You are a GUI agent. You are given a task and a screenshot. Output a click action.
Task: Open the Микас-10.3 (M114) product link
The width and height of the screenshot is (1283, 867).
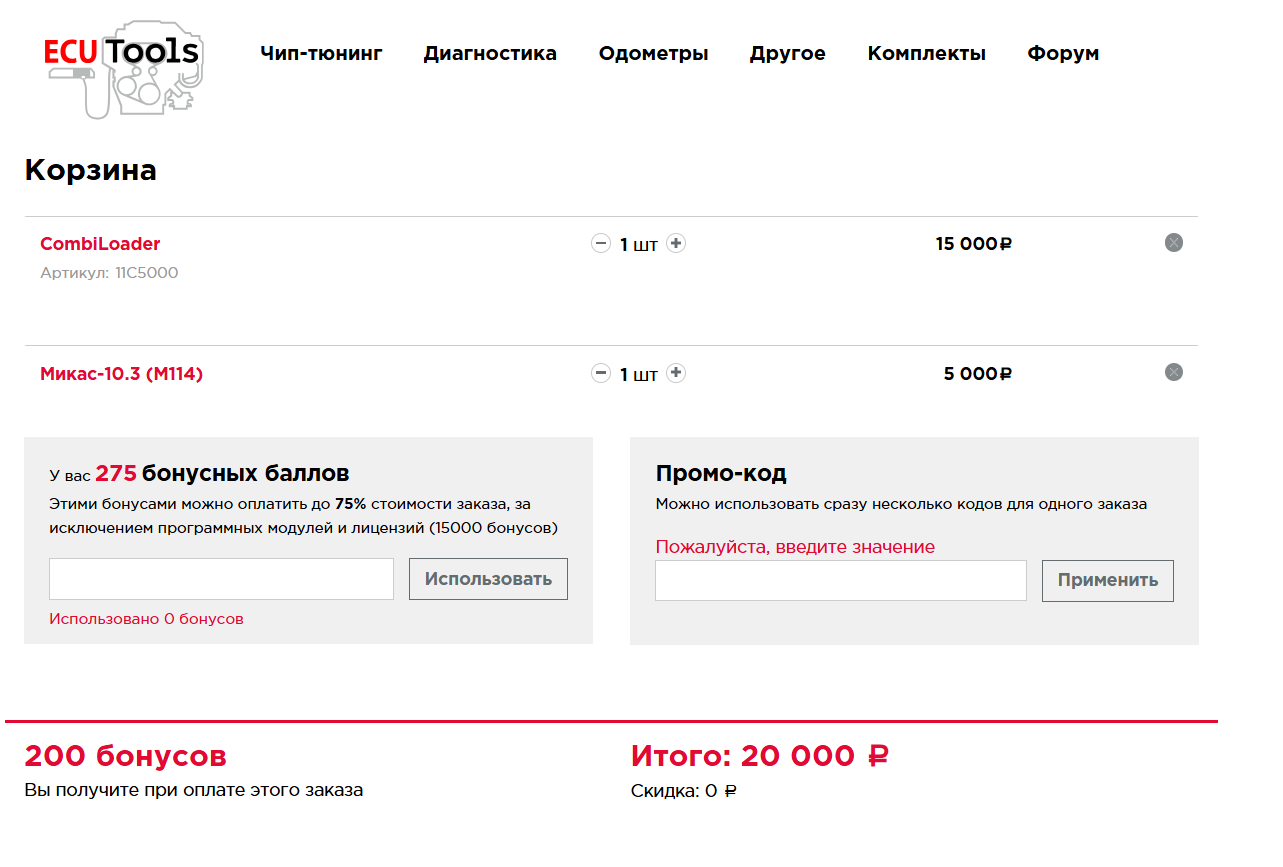[121, 374]
